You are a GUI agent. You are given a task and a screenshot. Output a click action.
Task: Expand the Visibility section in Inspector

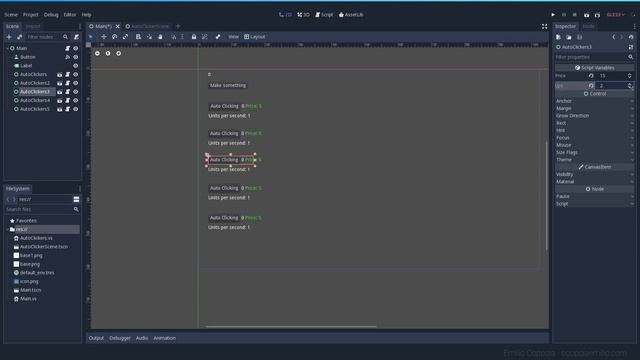click(594, 174)
